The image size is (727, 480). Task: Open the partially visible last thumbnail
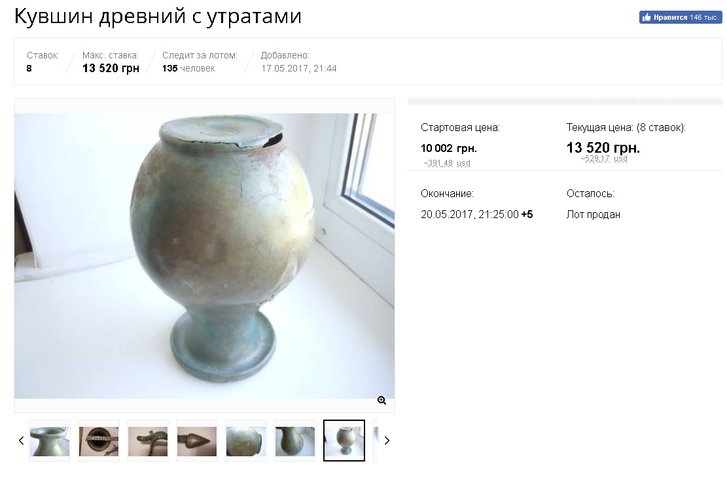point(376,441)
